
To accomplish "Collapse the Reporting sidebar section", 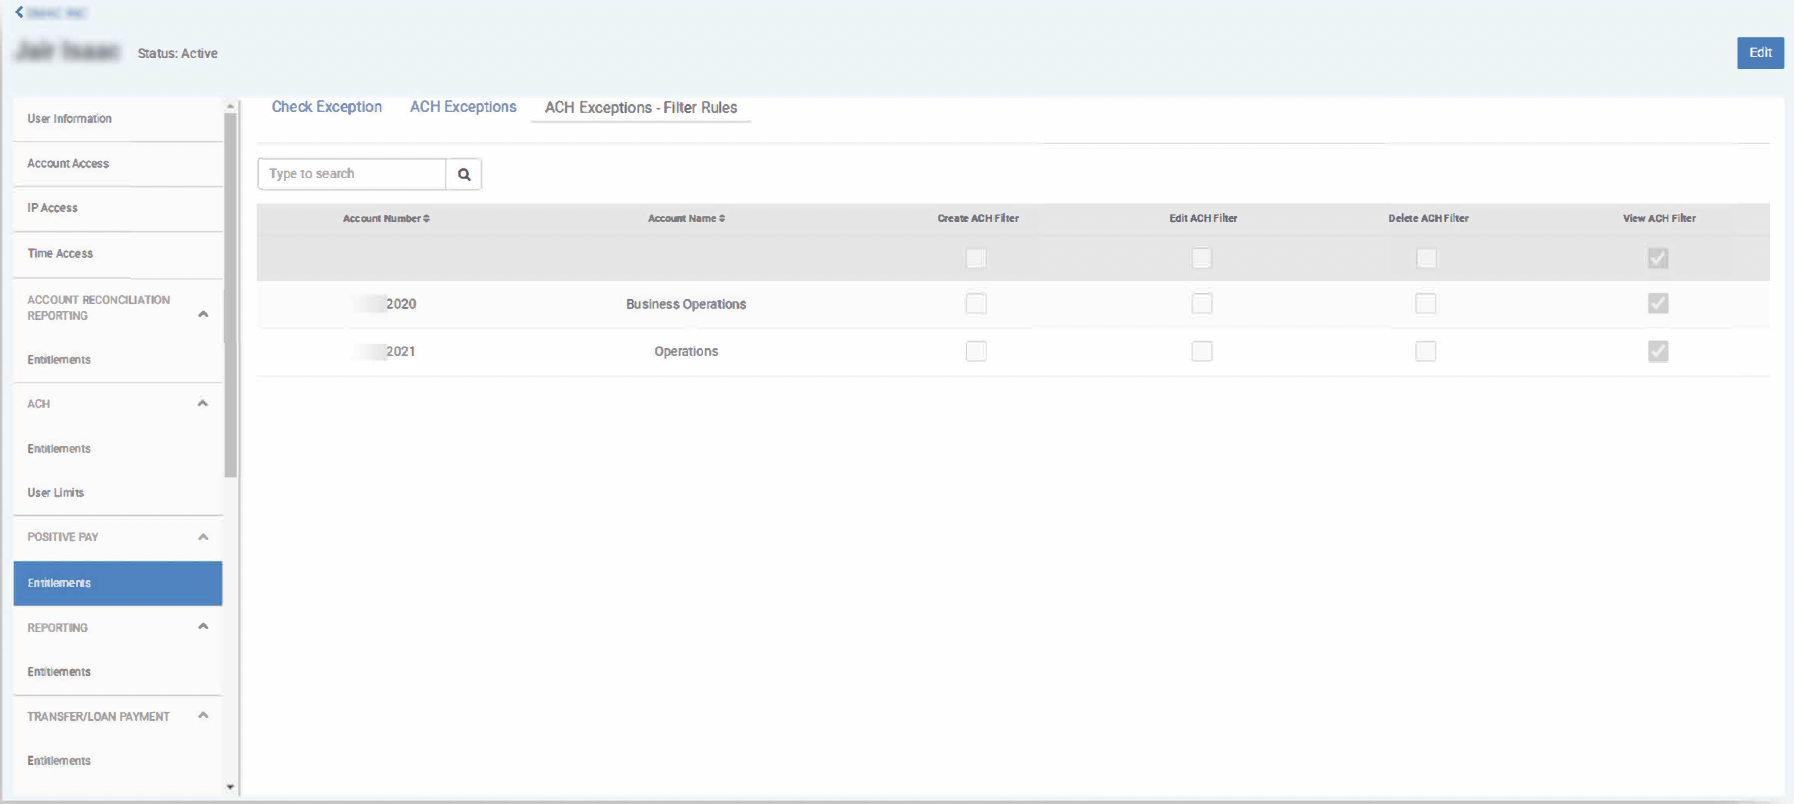I will (203, 627).
